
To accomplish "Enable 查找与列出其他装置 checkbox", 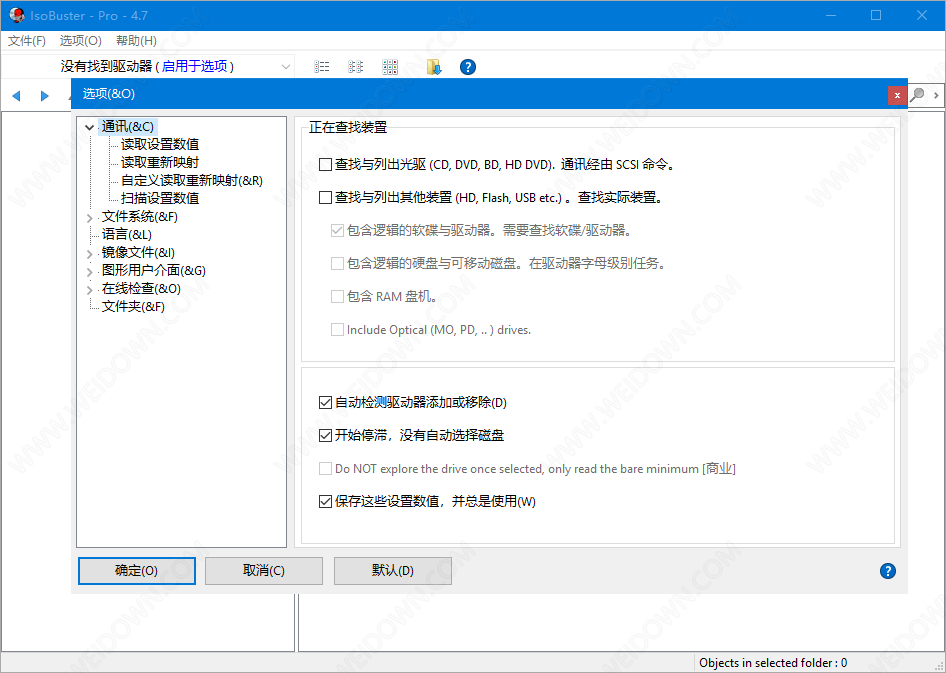I will pos(325,198).
